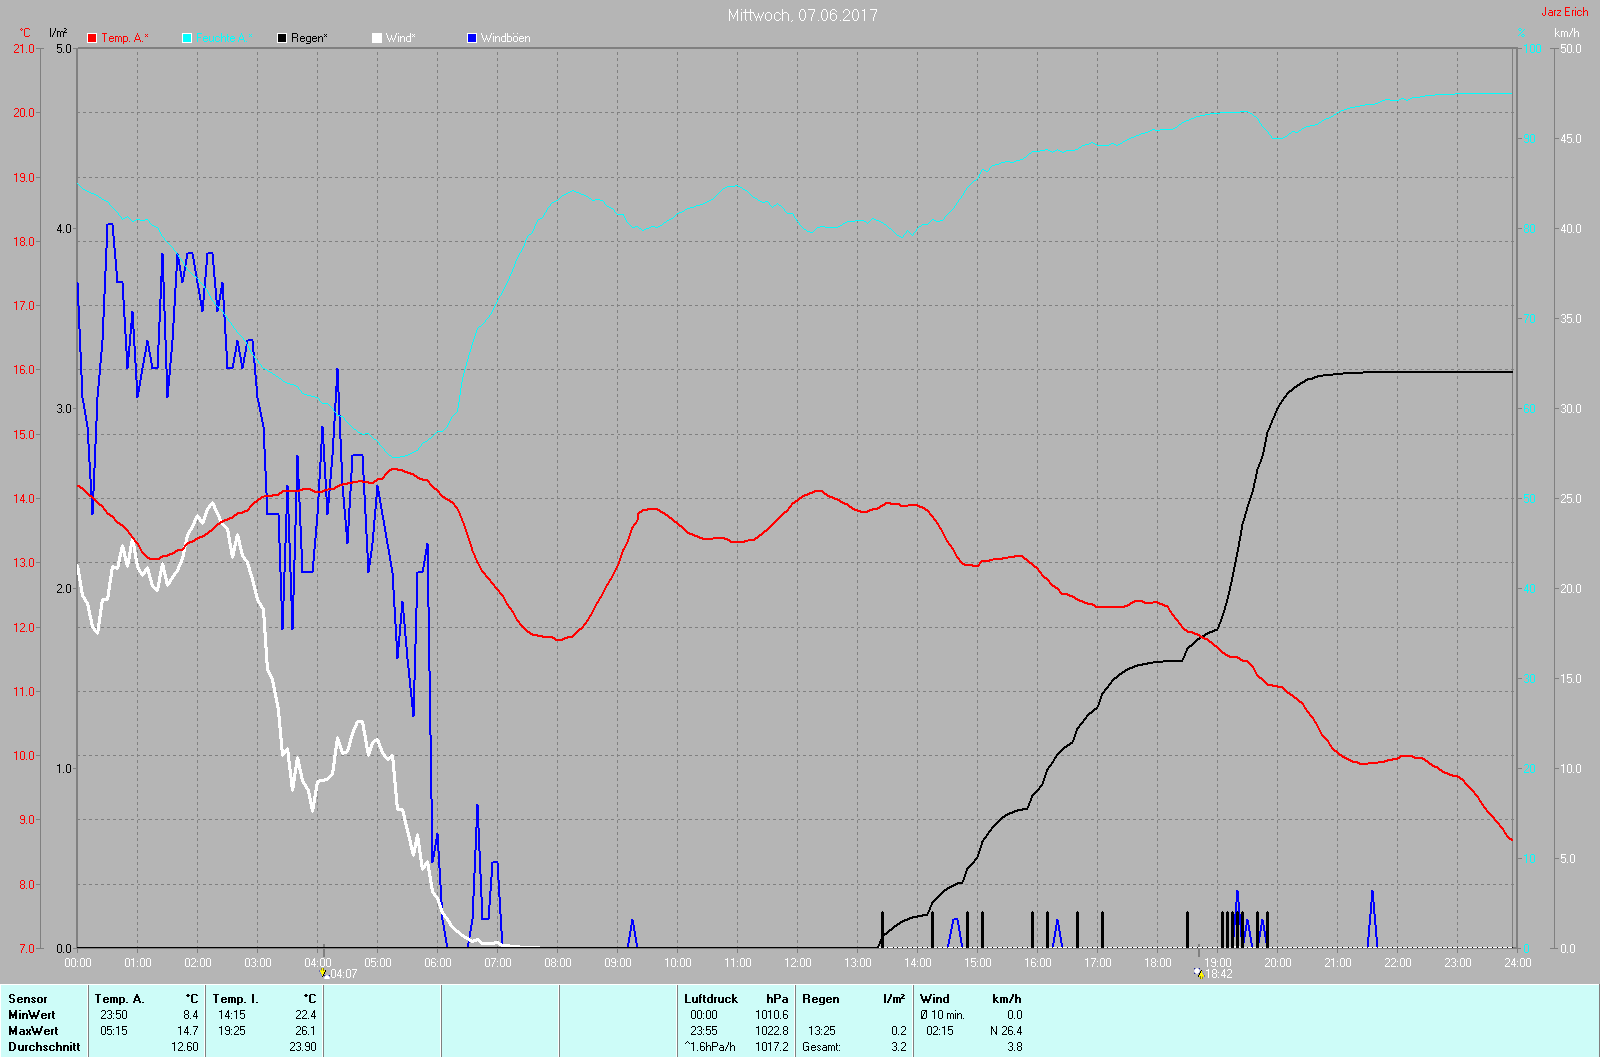This screenshot has height=1057, width=1600.
Task: Select the Temp. A. column header
Action: (x=119, y=998)
